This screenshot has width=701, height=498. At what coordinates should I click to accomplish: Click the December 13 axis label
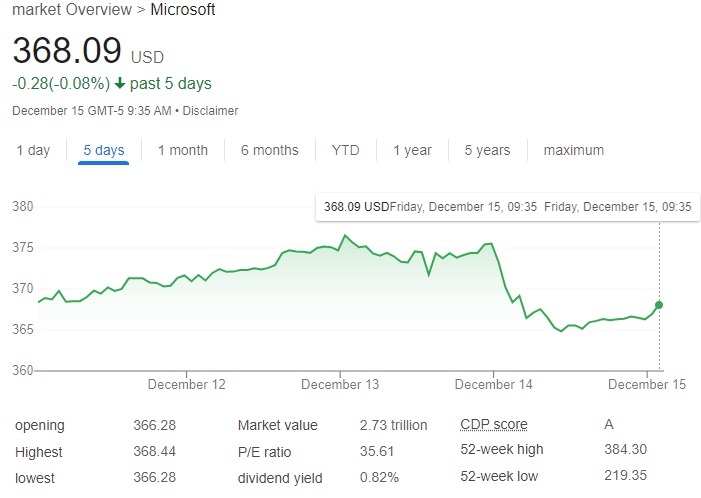[x=340, y=384]
